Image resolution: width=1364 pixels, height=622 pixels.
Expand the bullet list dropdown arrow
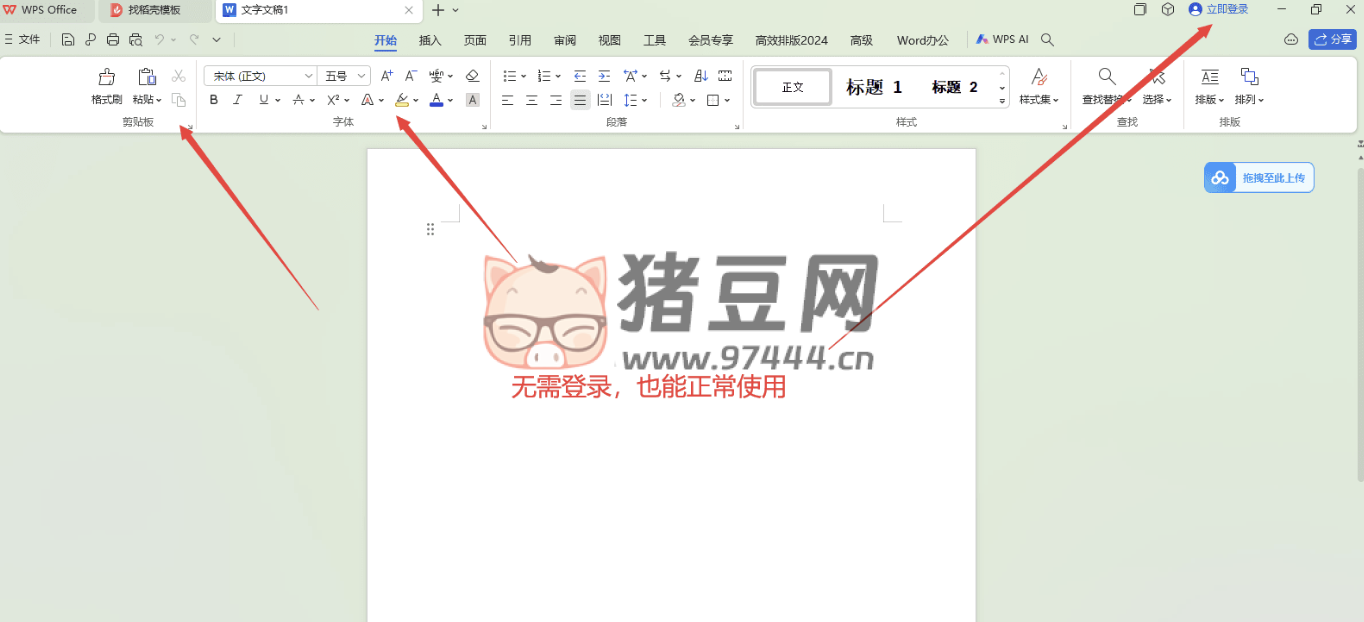(x=524, y=76)
